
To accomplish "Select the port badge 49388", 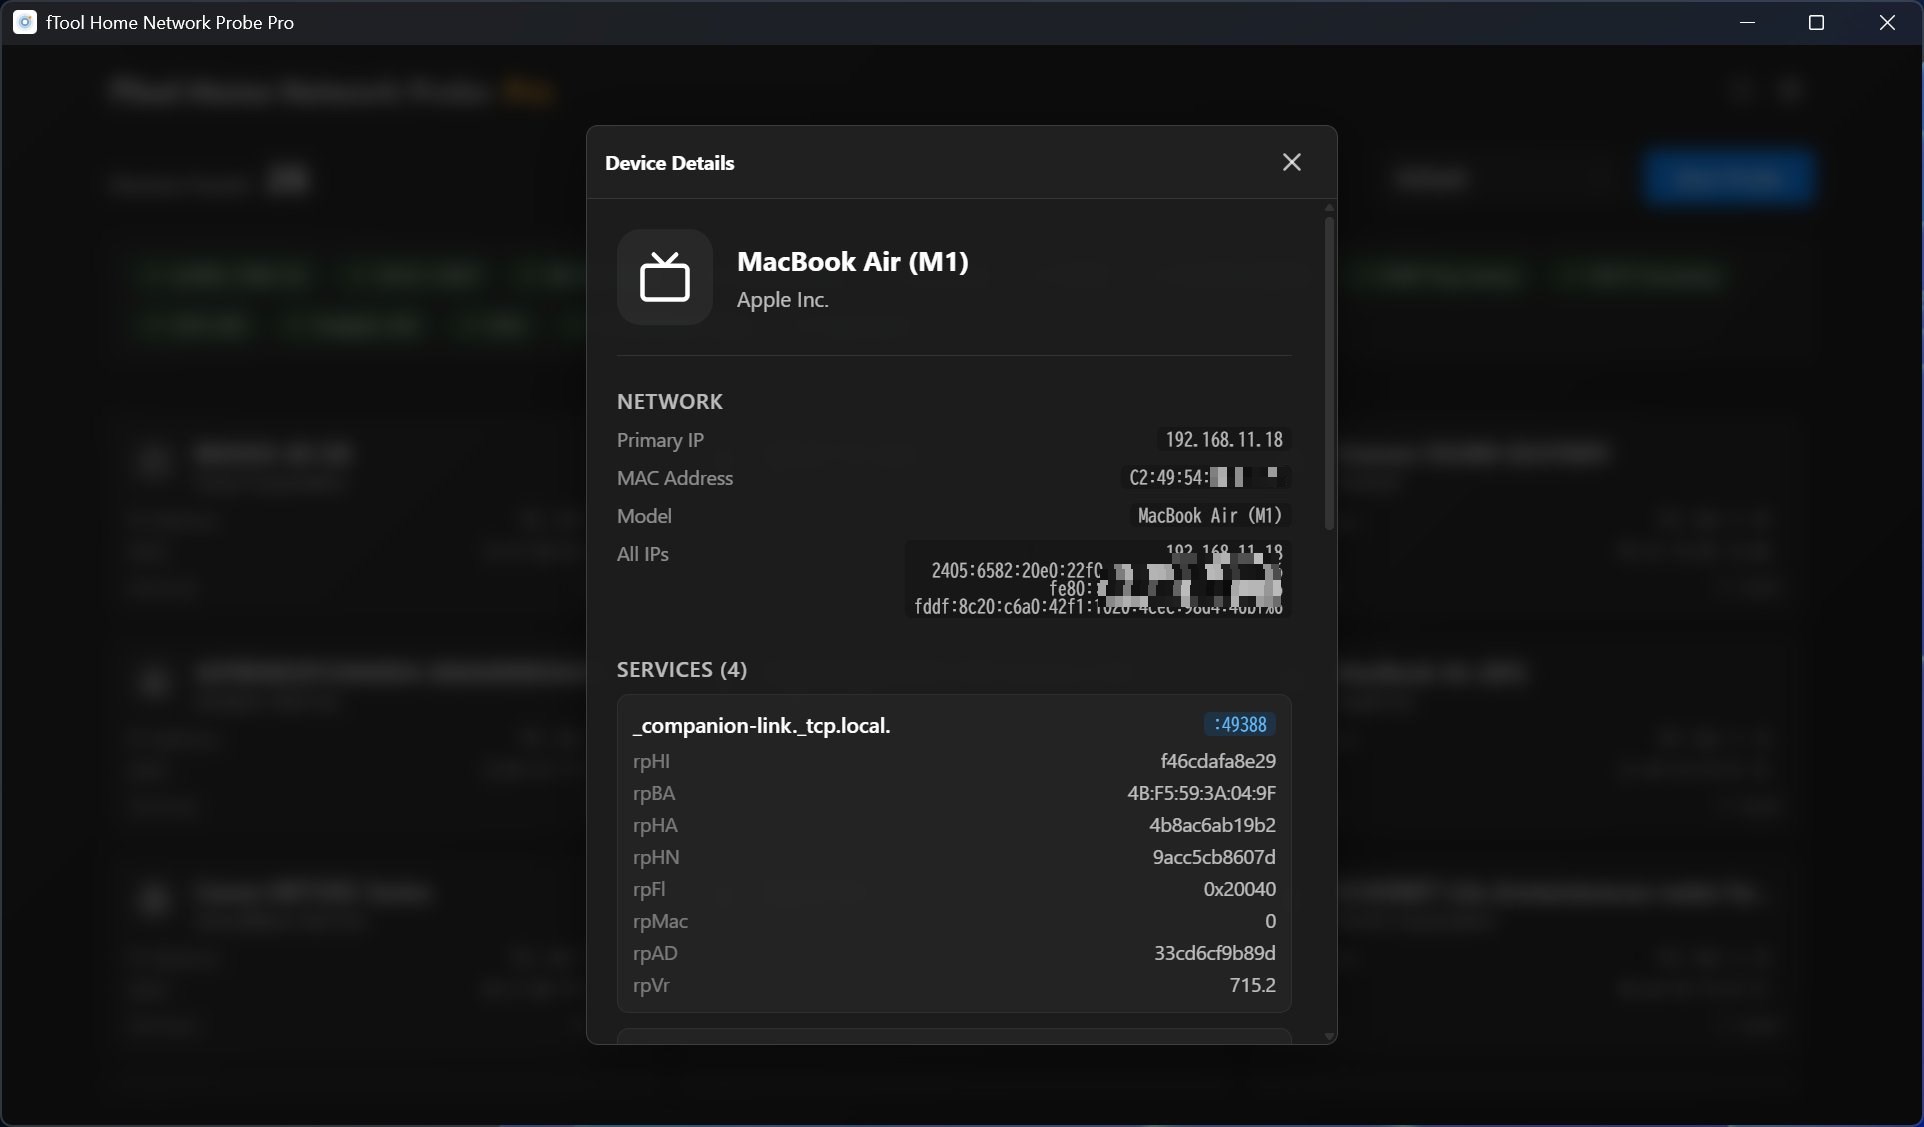I will tap(1239, 724).
